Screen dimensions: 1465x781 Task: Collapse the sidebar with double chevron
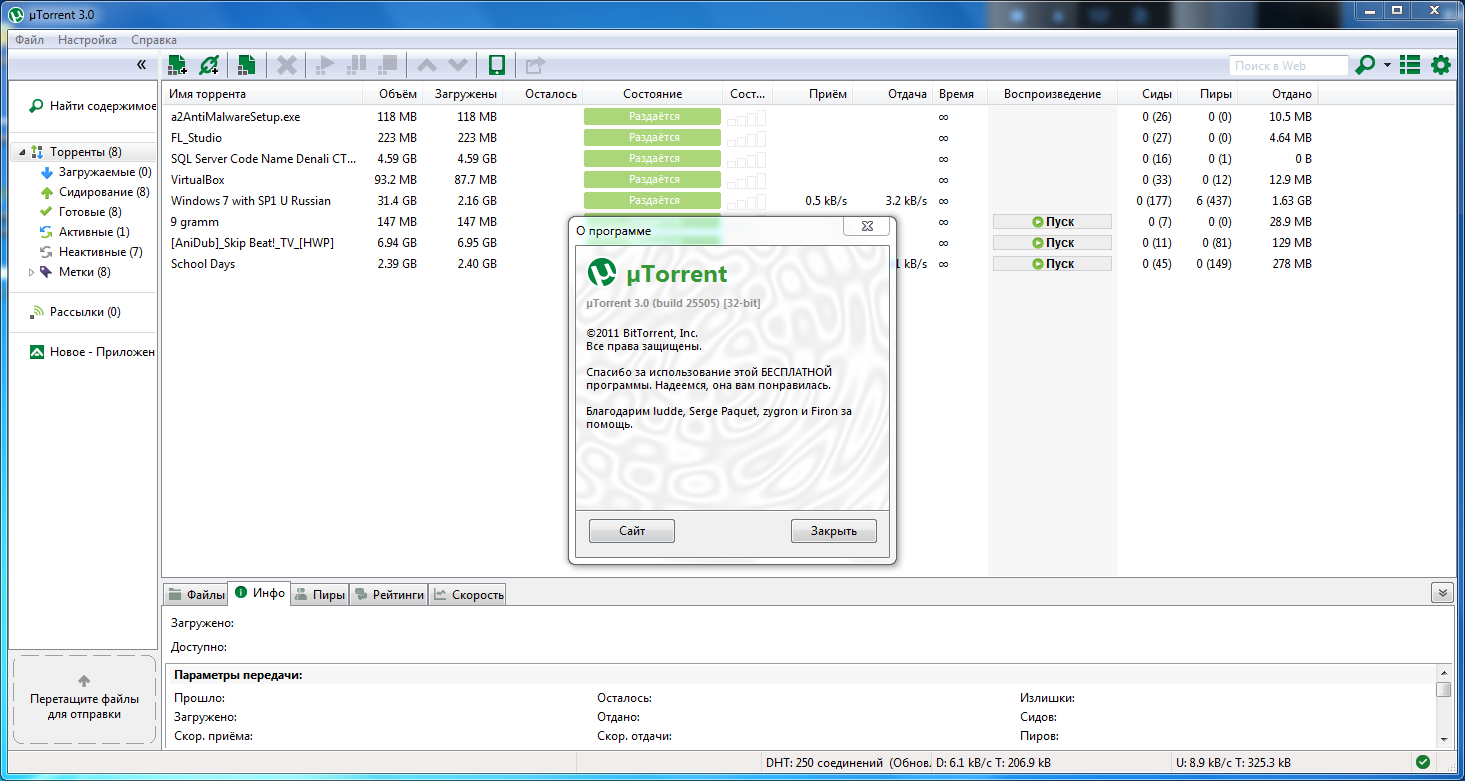pyautogui.click(x=142, y=65)
